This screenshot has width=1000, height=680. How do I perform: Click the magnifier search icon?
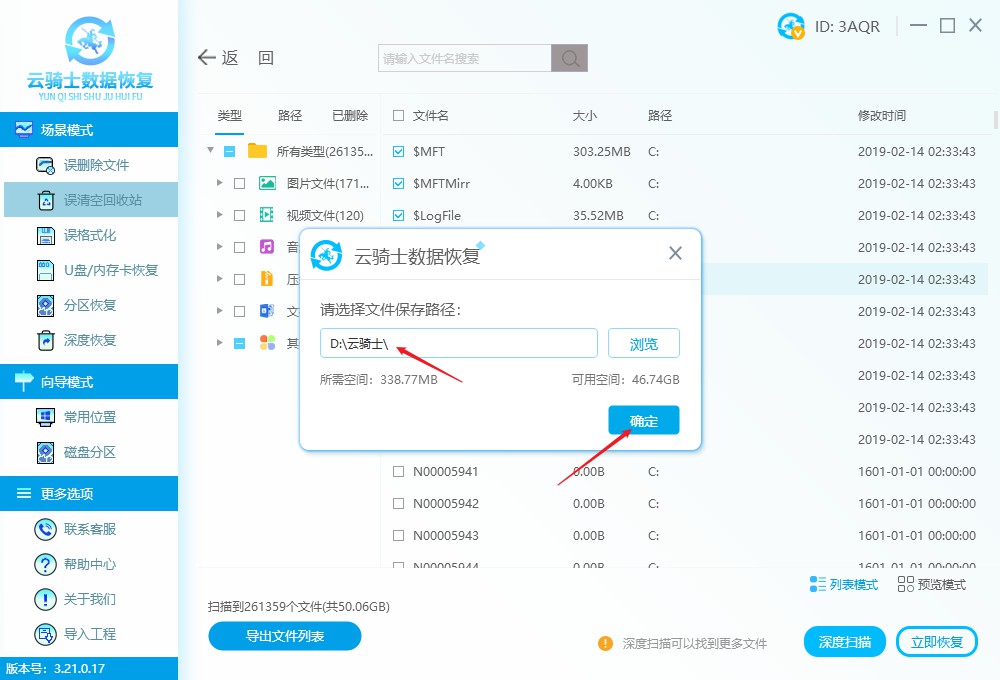click(570, 58)
